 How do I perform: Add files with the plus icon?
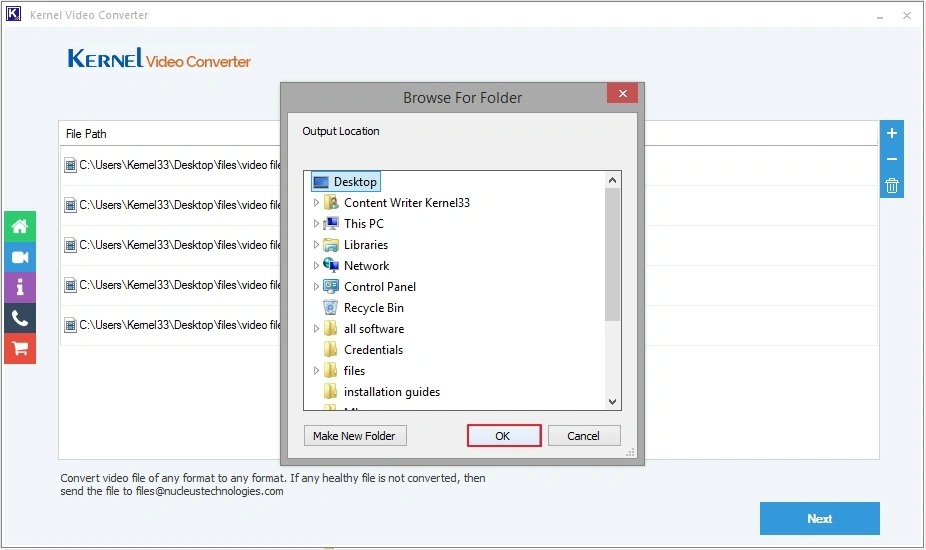892,133
